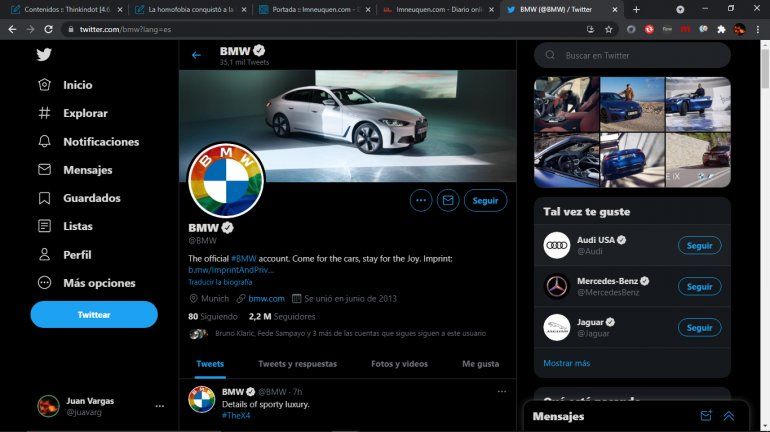This screenshot has width=770, height=432.
Task: Follow BMW with the Seguir button
Action: pyautogui.click(x=485, y=200)
